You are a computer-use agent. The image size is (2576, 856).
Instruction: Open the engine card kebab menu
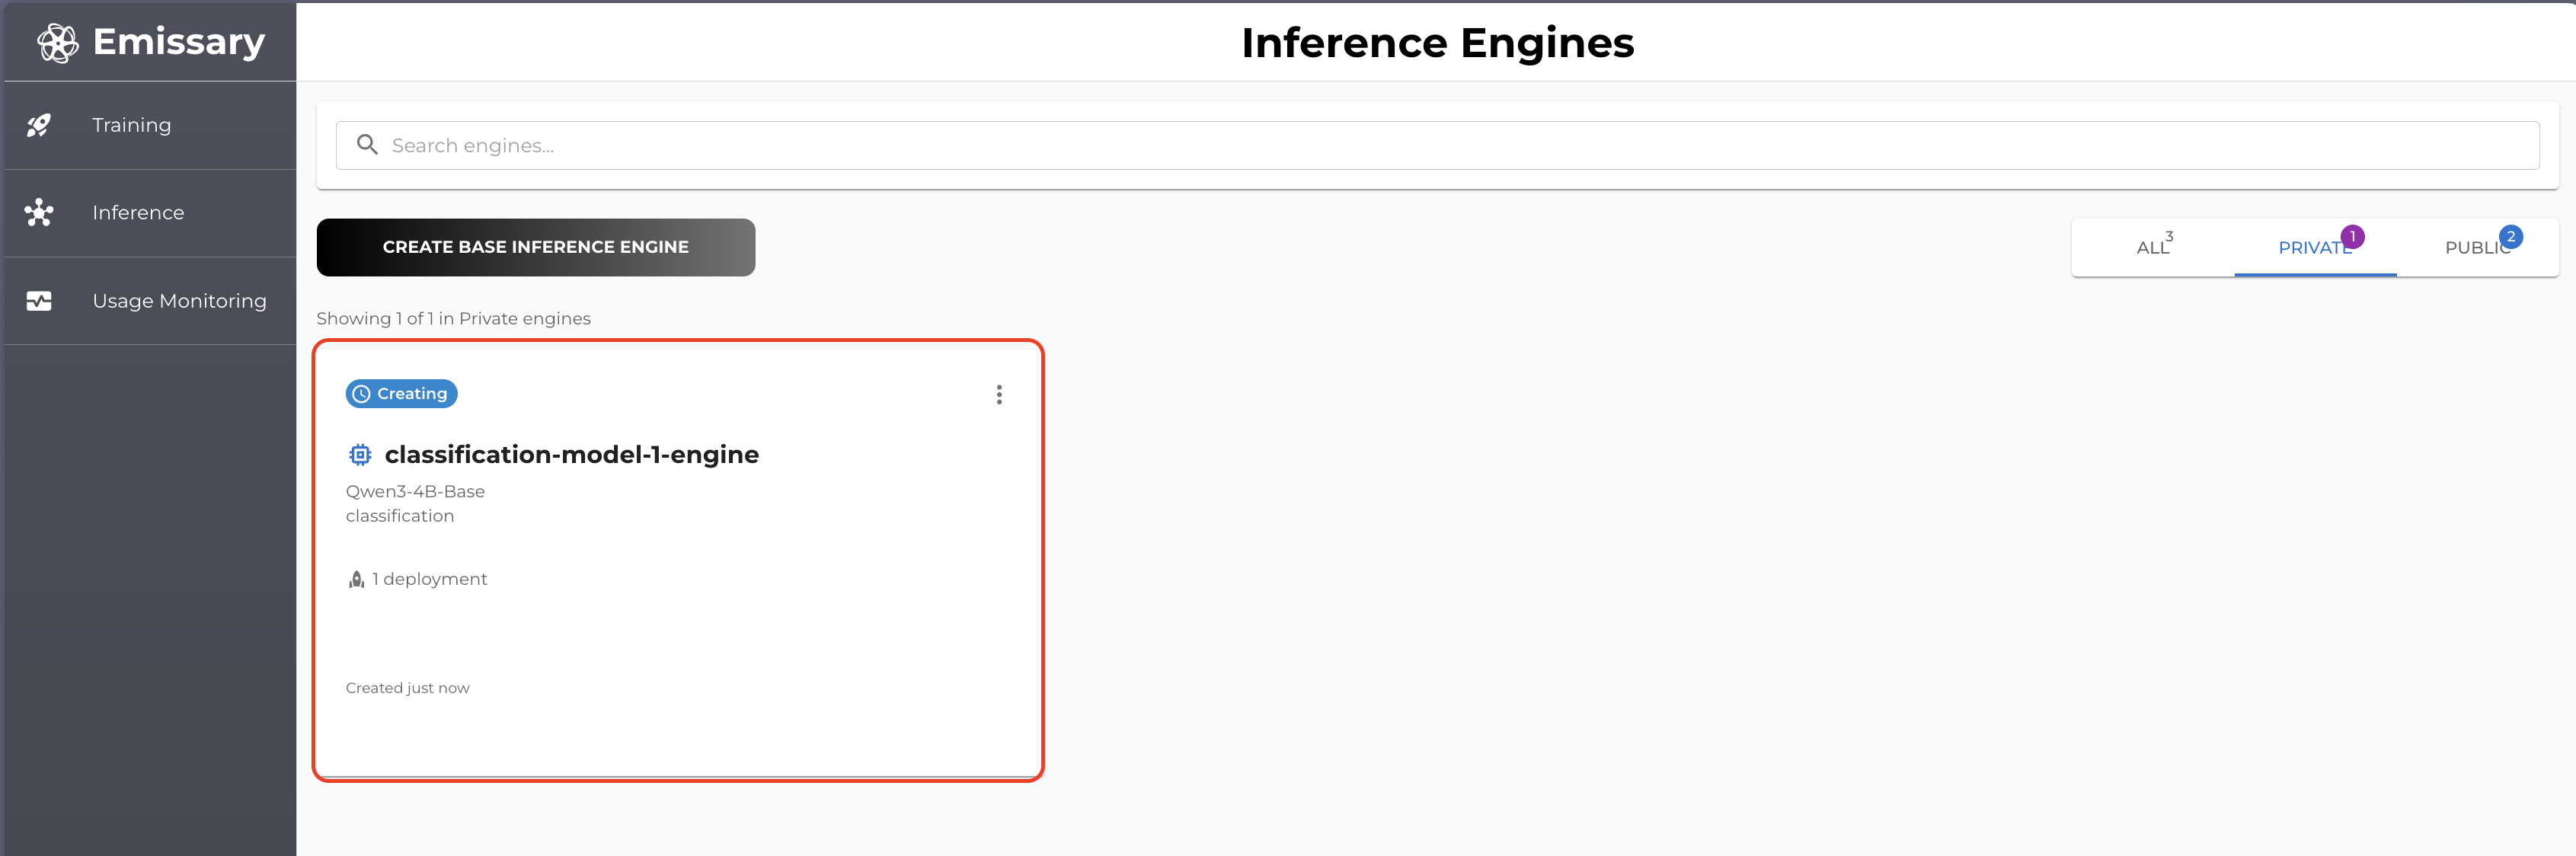[999, 394]
